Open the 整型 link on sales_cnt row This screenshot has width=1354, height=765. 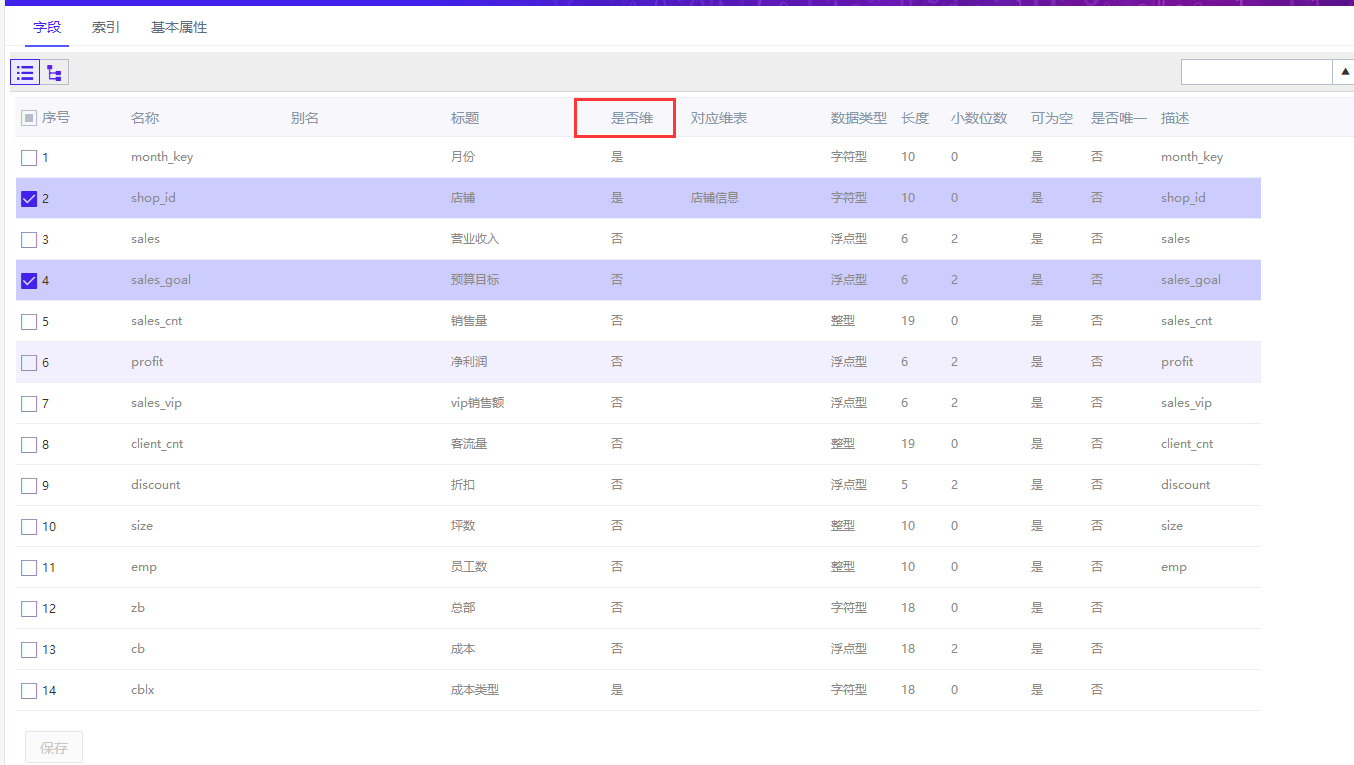point(843,320)
